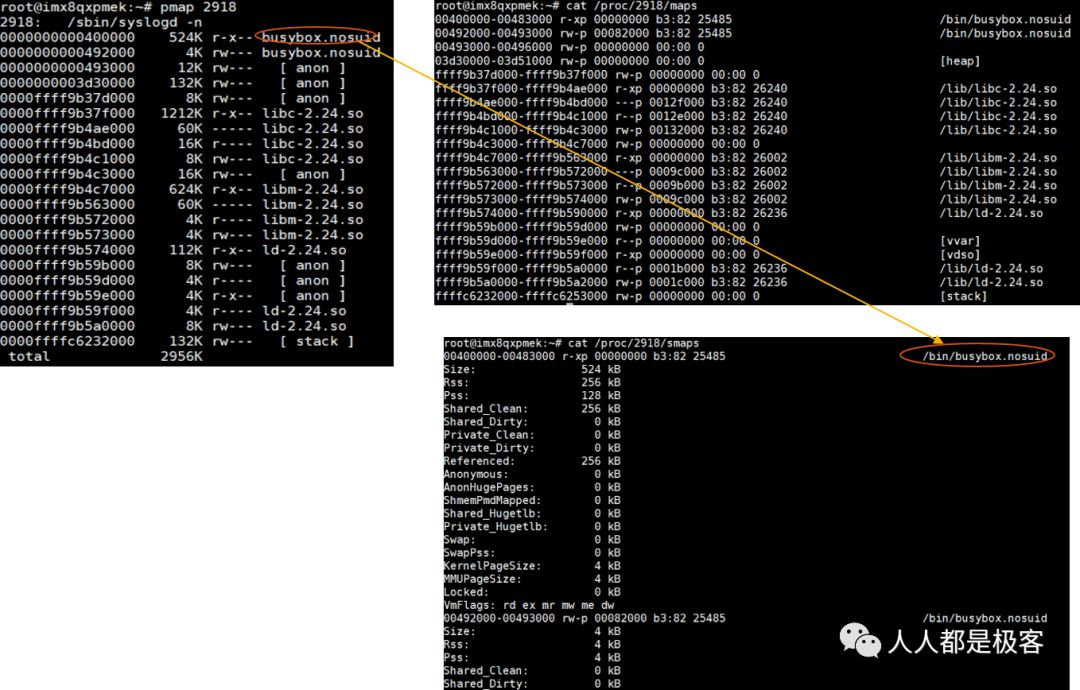Click pmap address 0000ffff9b4ae000

(x=68, y=128)
